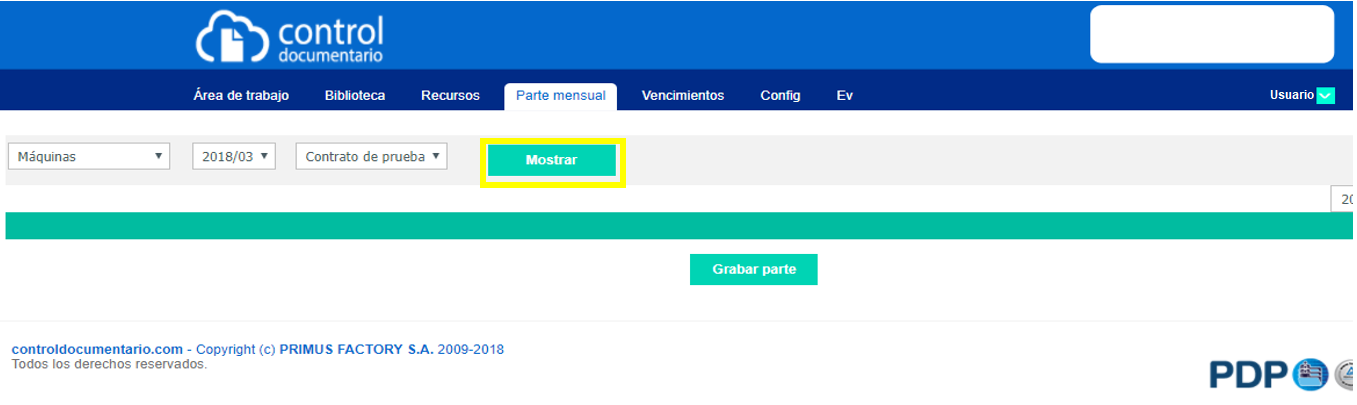
Task: Click the PDP logo text
Action: point(1248,375)
